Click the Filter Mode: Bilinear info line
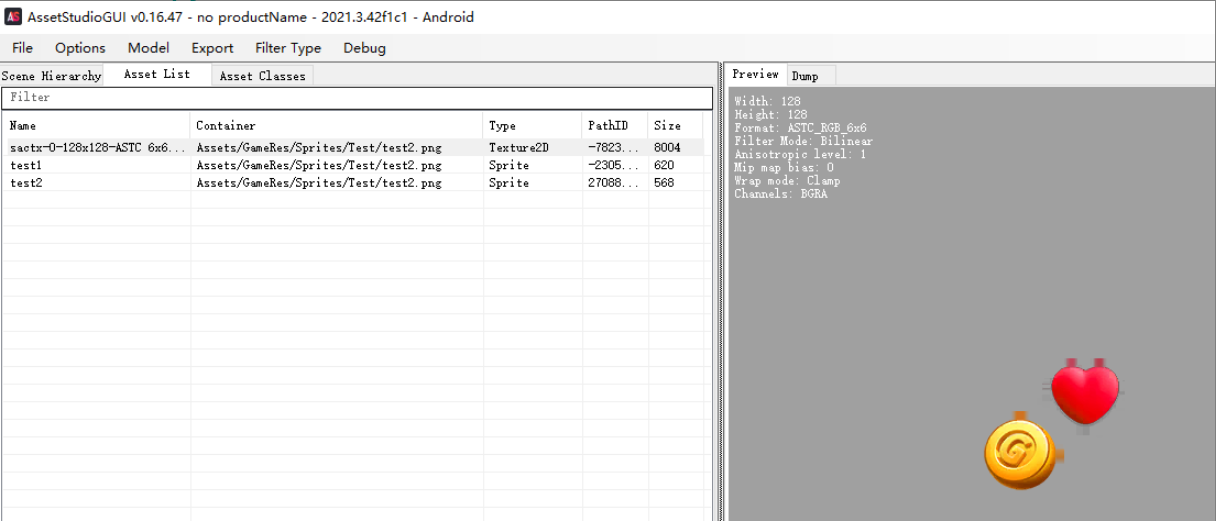 point(803,141)
